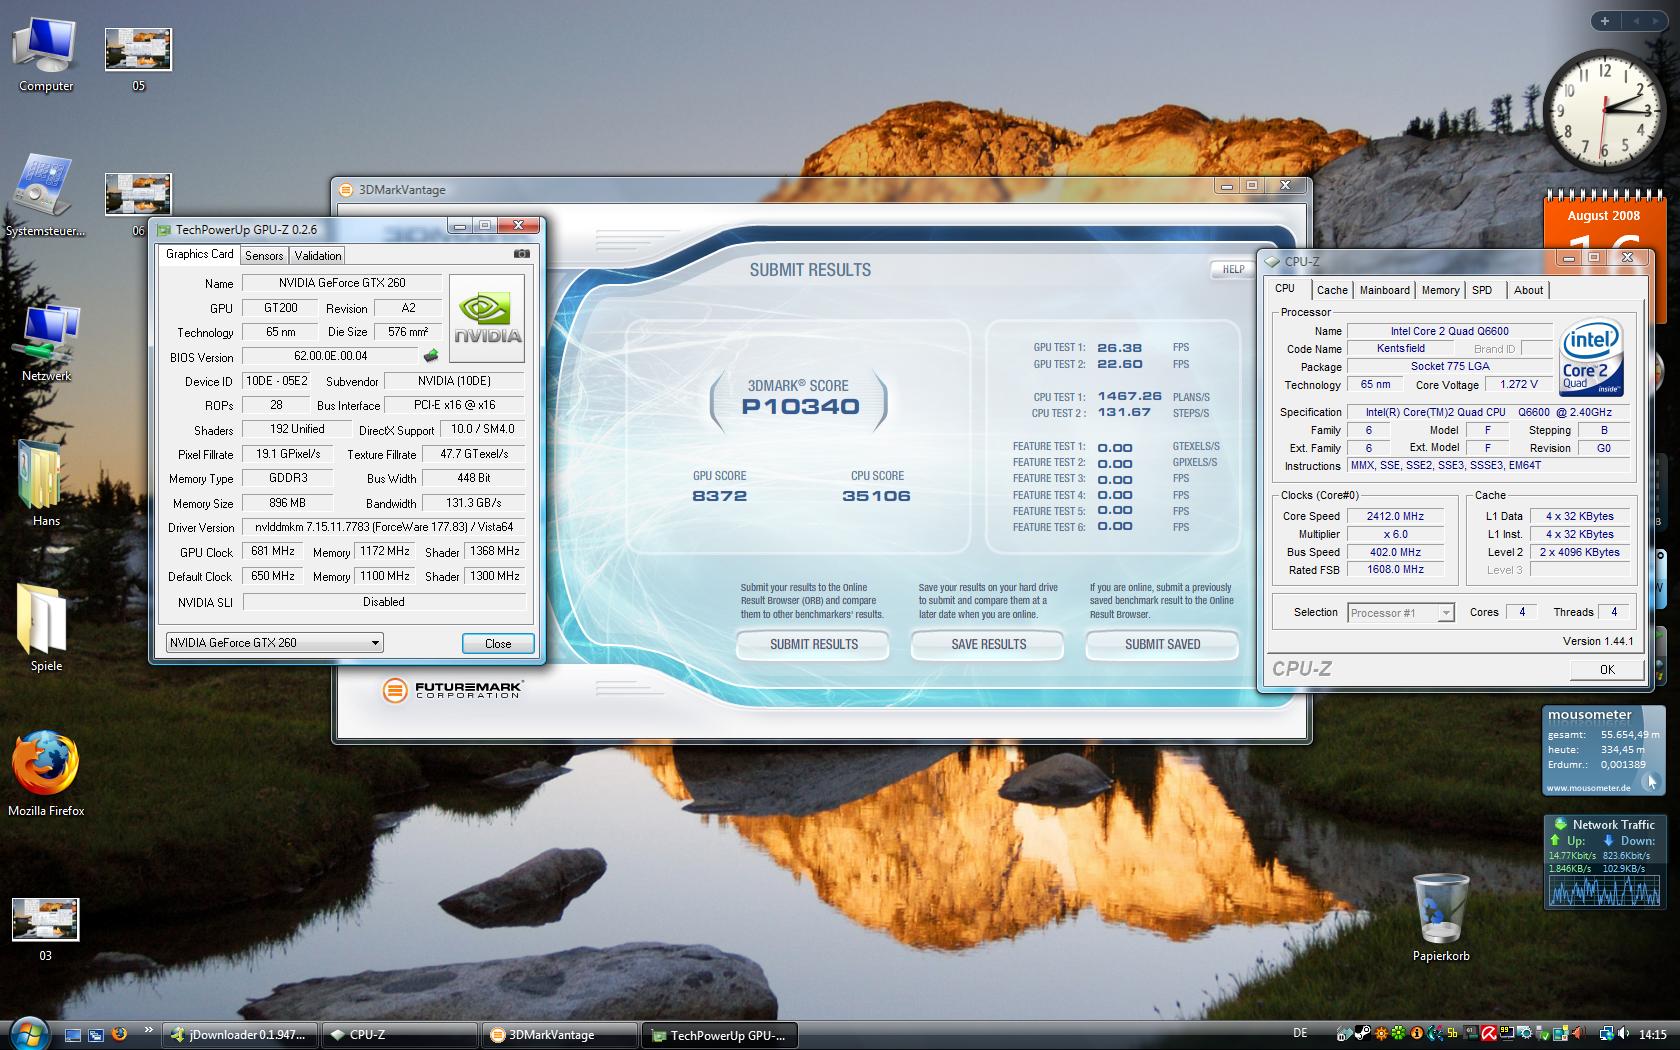This screenshot has width=1680, height=1050.
Task: Open the Cache tab in CPU-Z
Action: coord(1332,290)
